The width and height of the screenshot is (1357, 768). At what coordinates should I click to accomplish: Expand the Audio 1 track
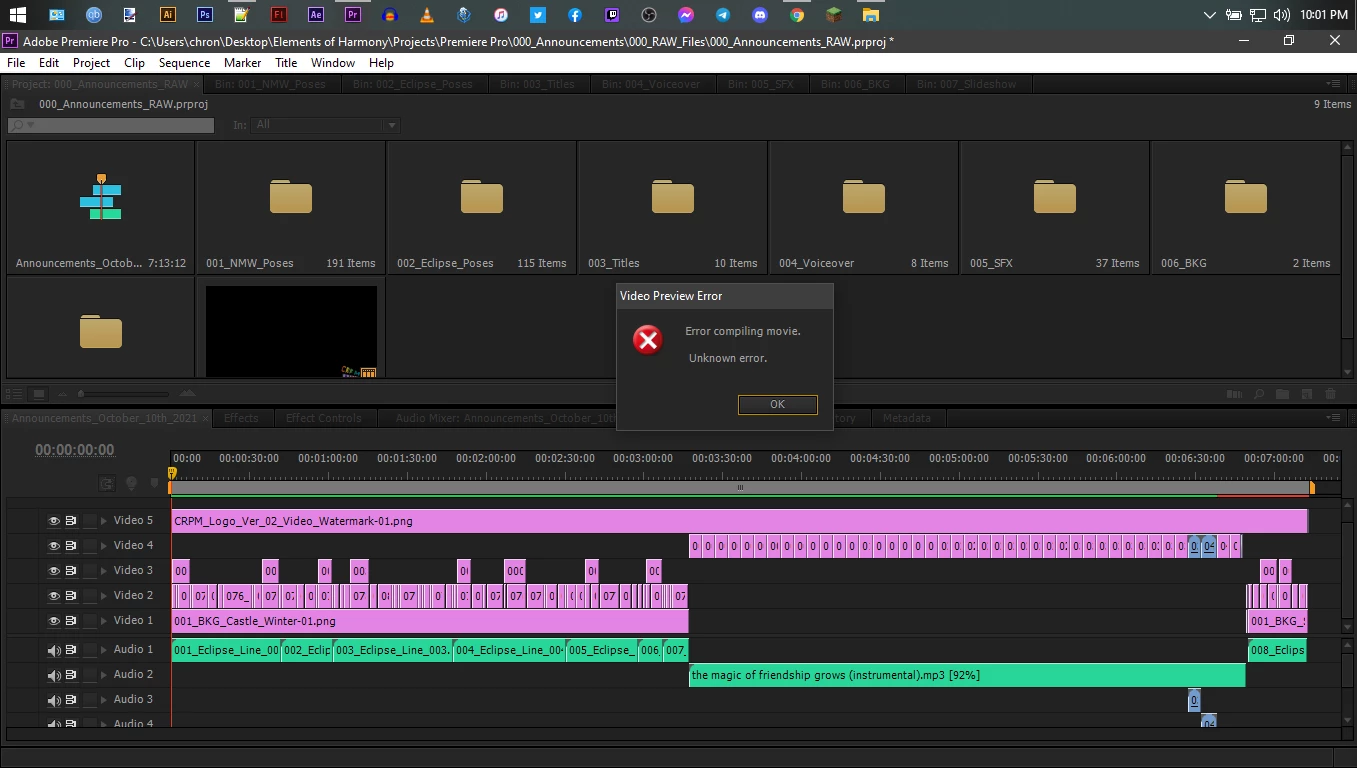[104, 650]
